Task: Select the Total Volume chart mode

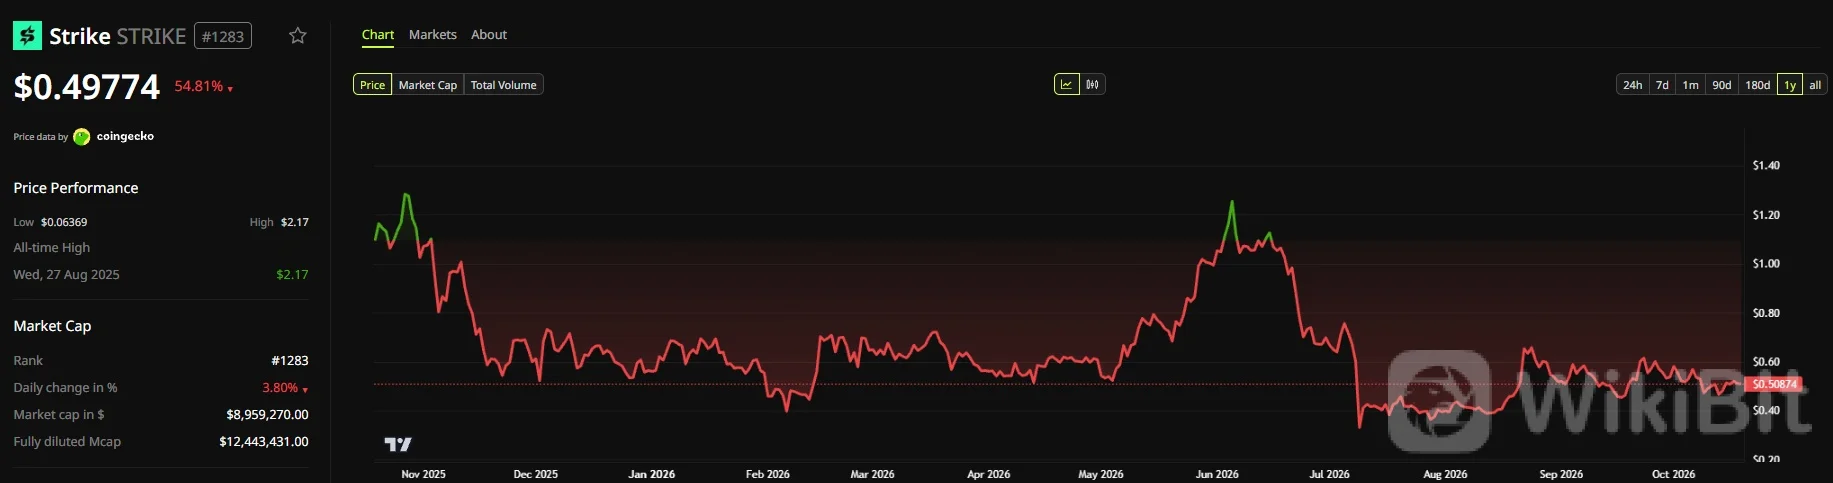Action: tap(504, 85)
